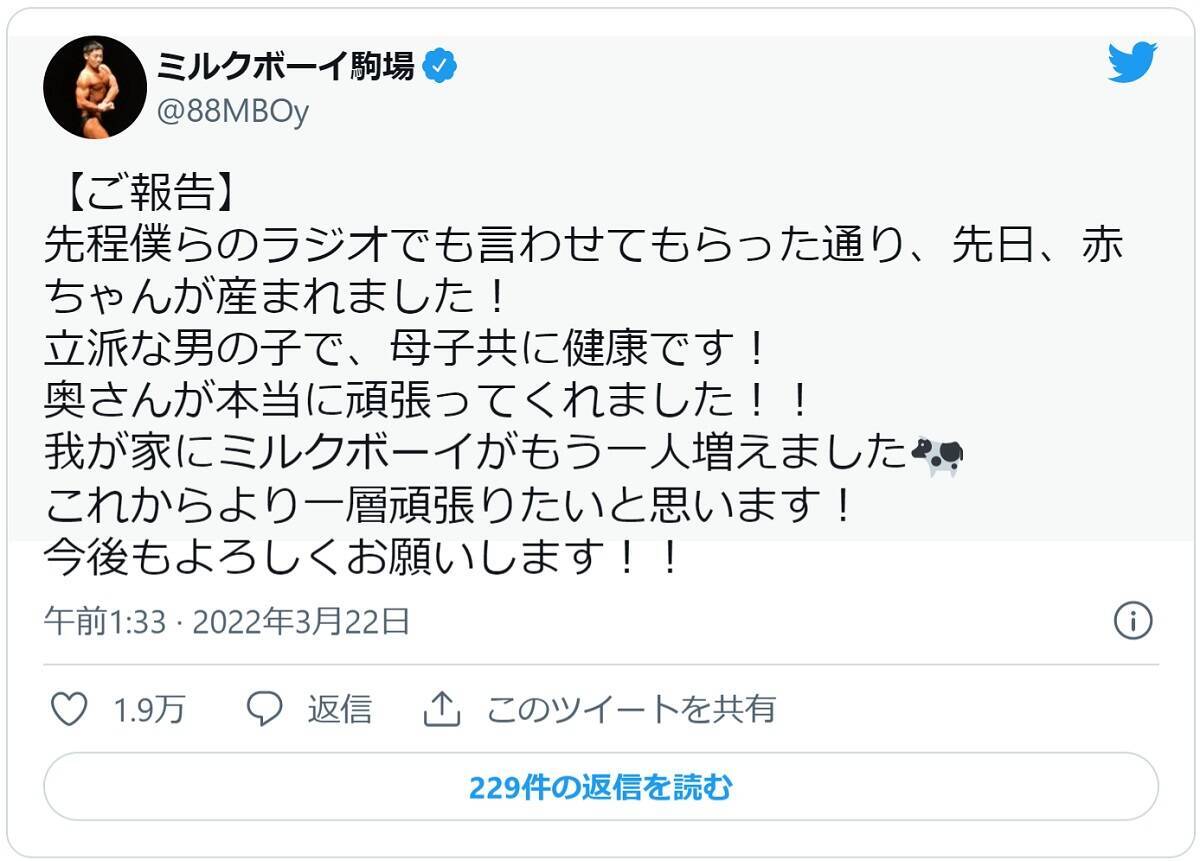Click the Twitter bird logo
The height and width of the screenshot is (861, 1200).
[1132, 63]
